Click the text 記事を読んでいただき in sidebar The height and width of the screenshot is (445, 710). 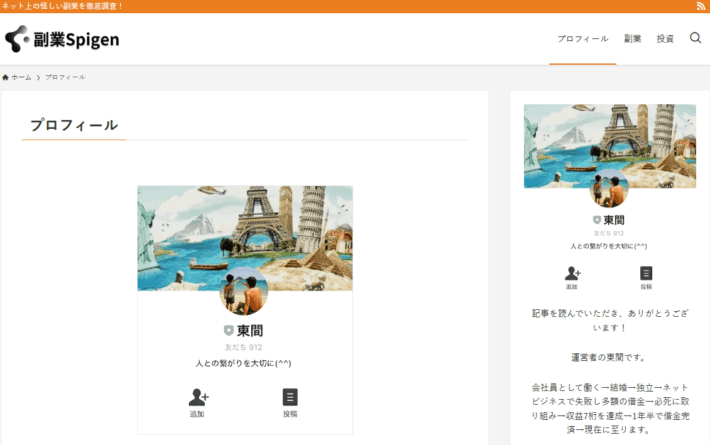[576, 313]
